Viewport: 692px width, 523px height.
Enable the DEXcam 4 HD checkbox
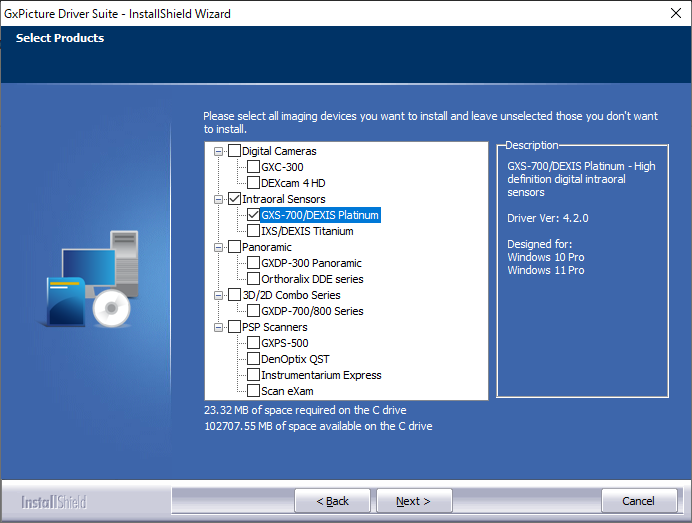tap(253, 183)
